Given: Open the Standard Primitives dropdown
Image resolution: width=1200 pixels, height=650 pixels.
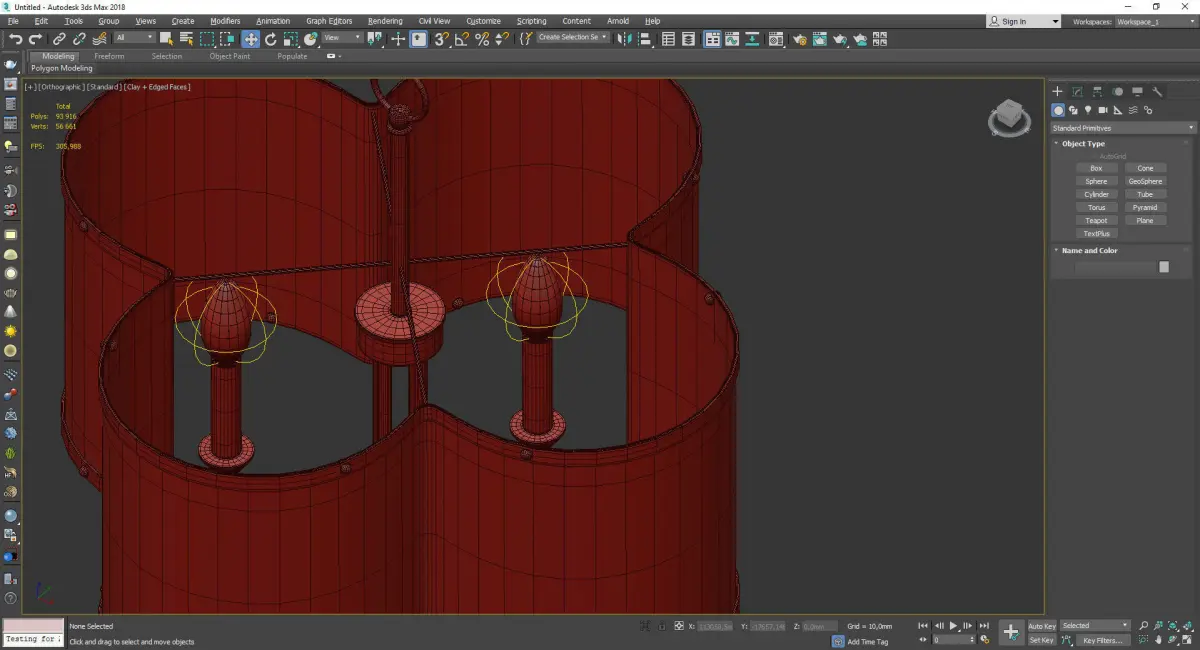Looking at the screenshot, I should coord(1122,128).
